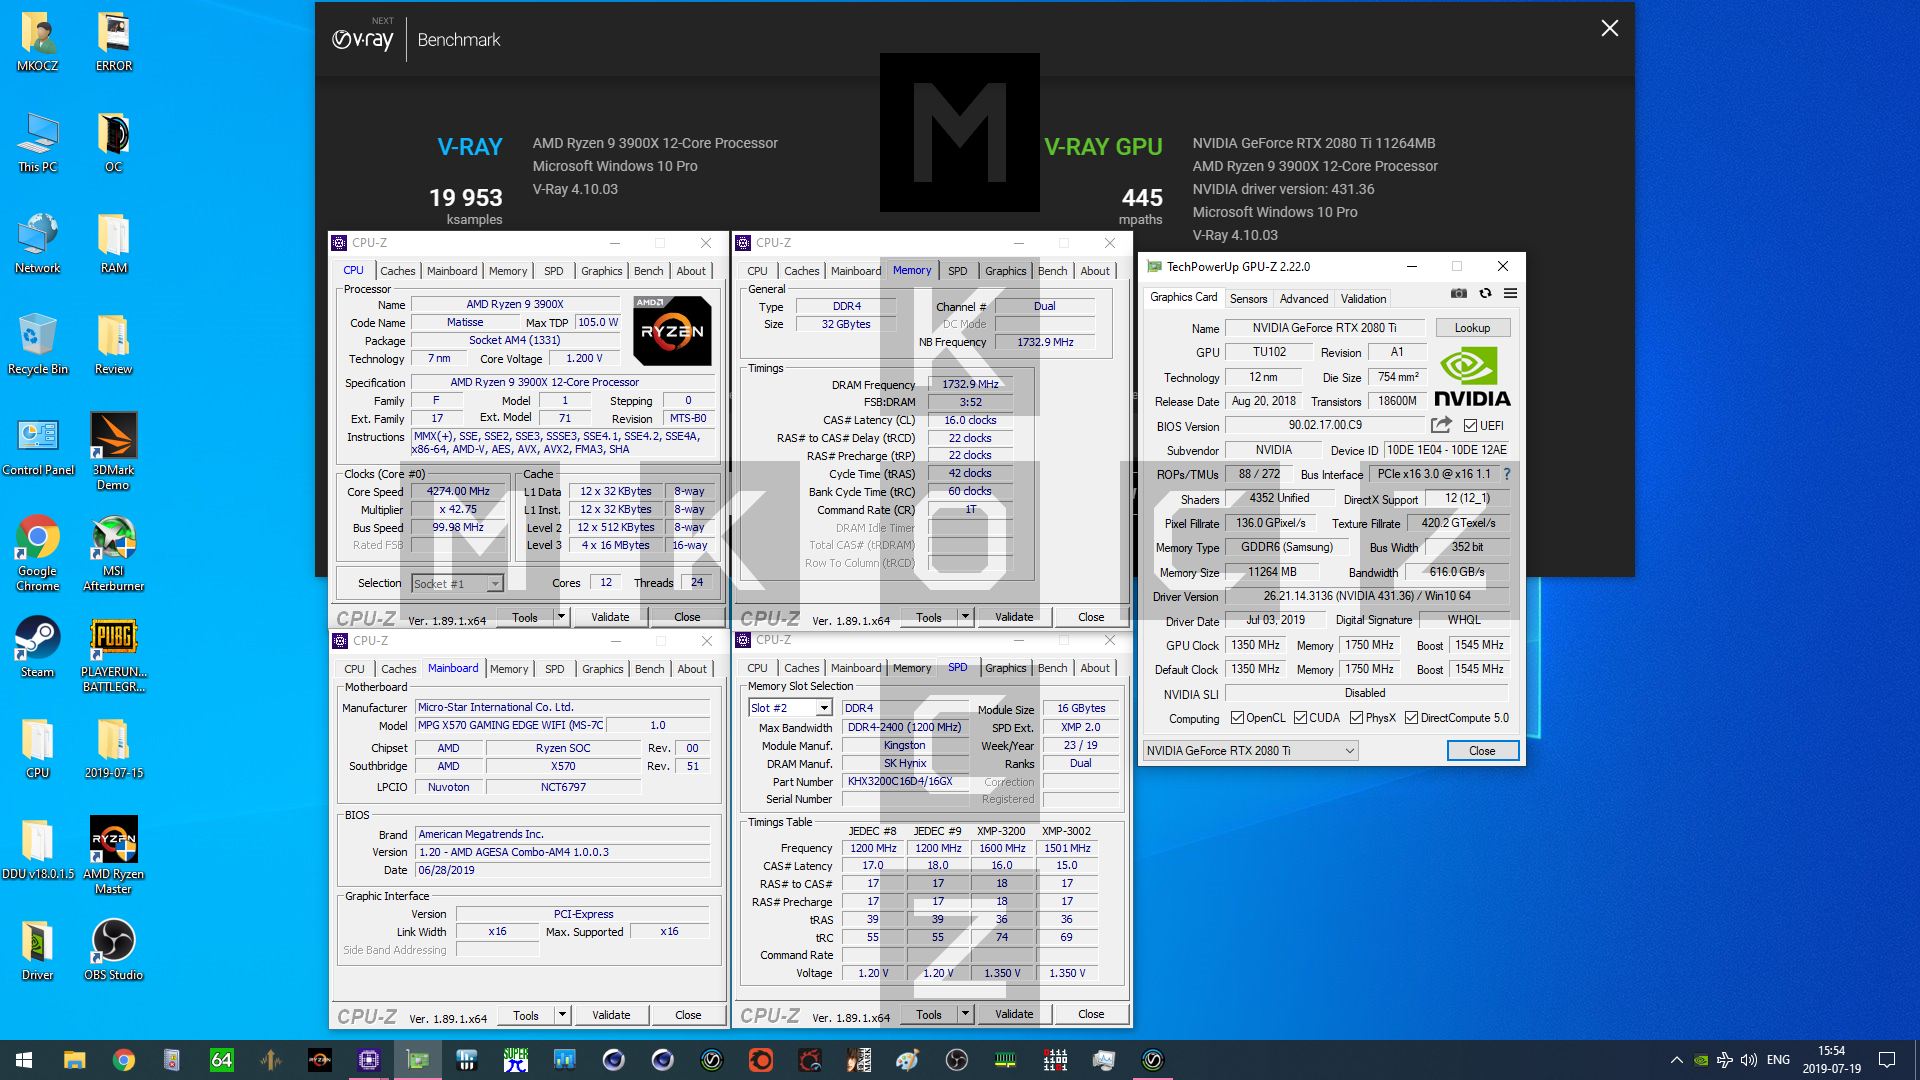Toggle the DirectCompute 5.0 checkbox
1920x1080 pixels.
pyautogui.click(x=1411, y=718)
